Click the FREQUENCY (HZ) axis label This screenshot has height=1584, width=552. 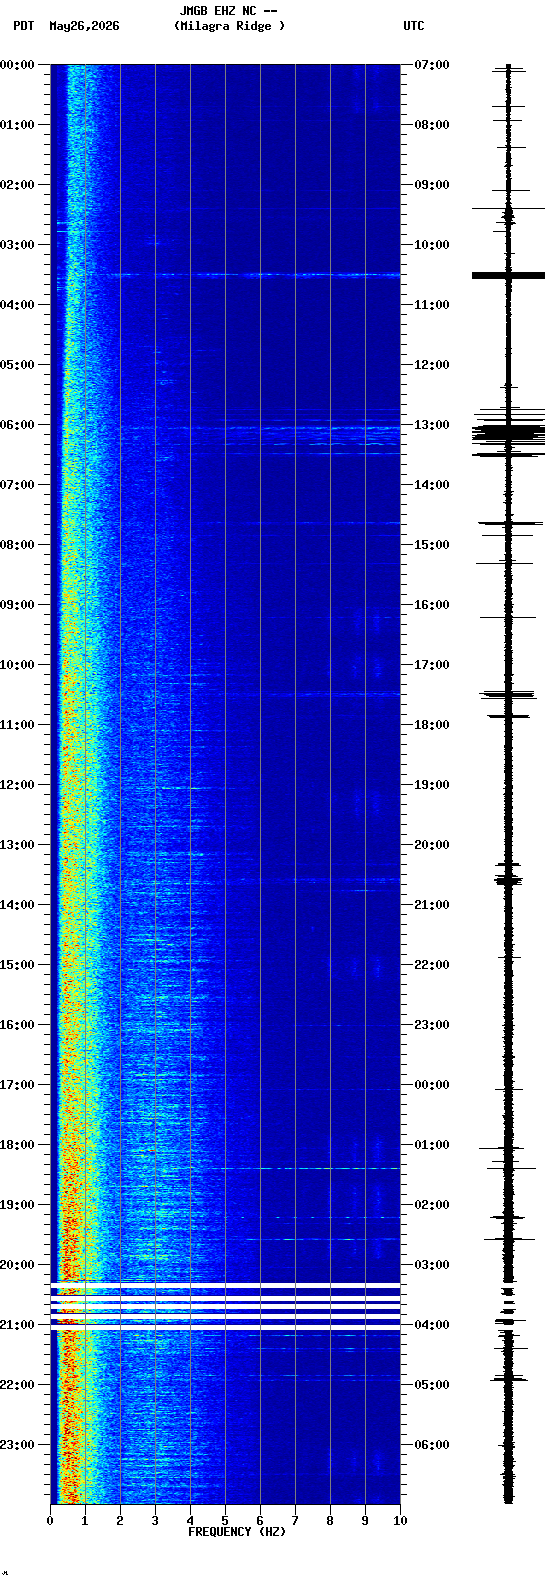click(x=237, y=1532)
